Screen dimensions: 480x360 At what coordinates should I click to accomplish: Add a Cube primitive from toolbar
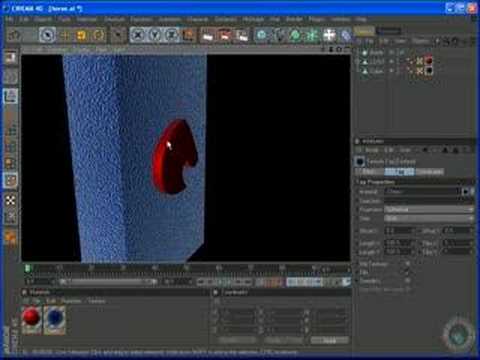(262, 35)
